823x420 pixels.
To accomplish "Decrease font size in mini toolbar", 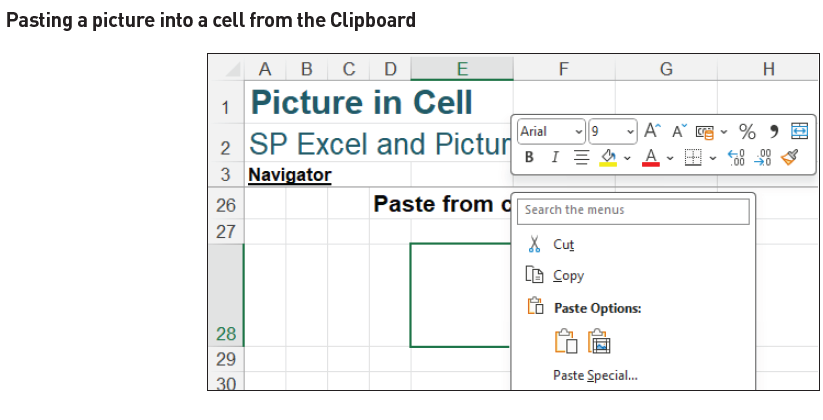I will pyautogui.click(x=679, y=131).
